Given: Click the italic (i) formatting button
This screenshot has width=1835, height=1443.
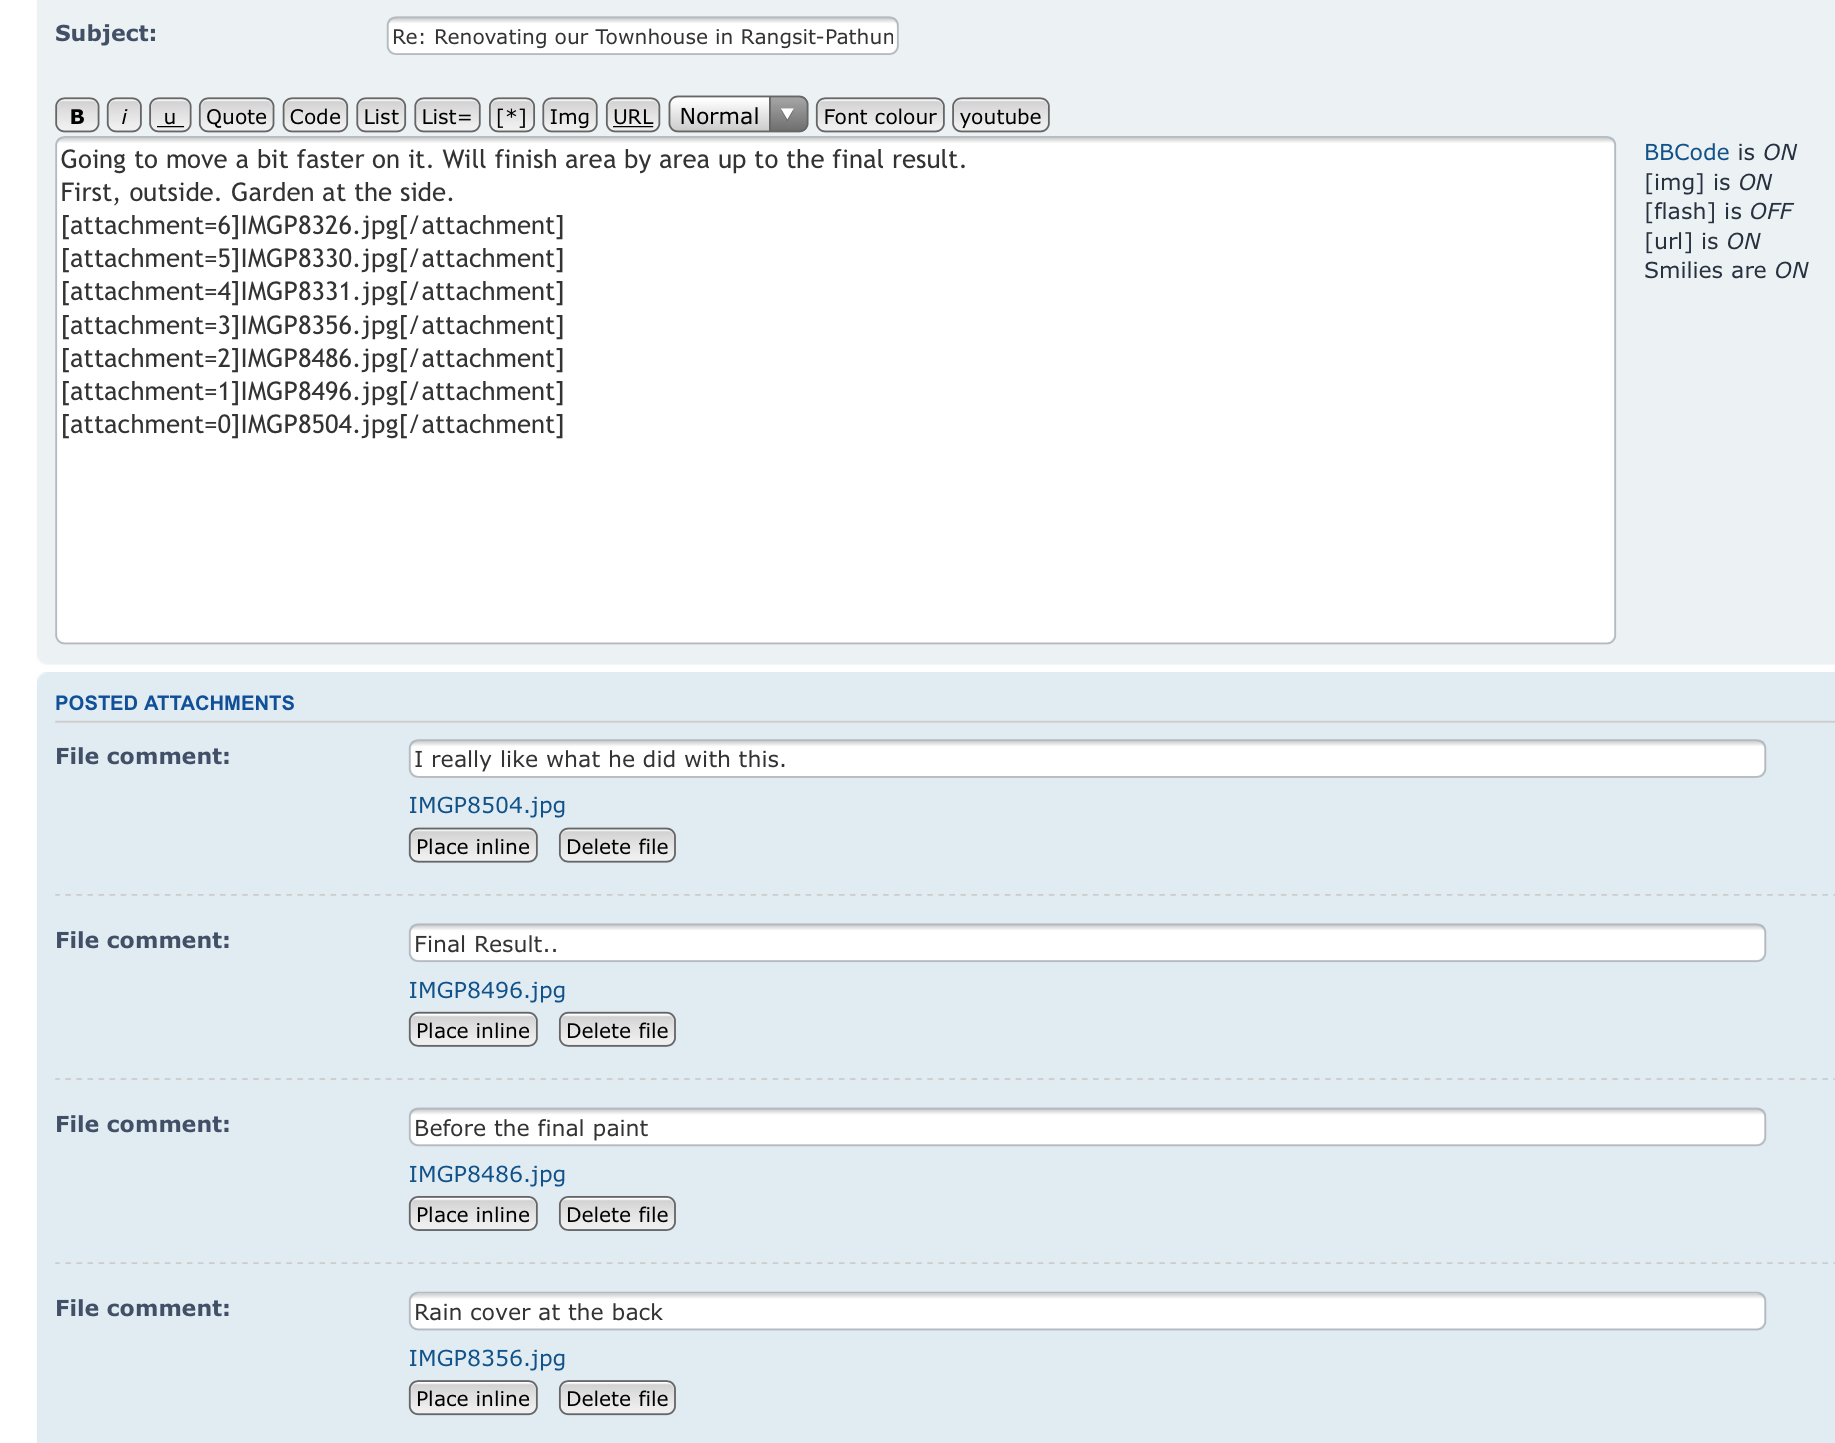Looking at the screenshot, I should (124, 116).
